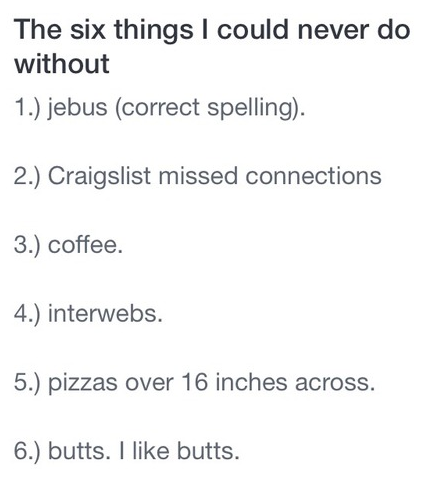Click the word "jebus"
Screen dimensions: 428x491
pyautogui.click(x=77, y=108)
